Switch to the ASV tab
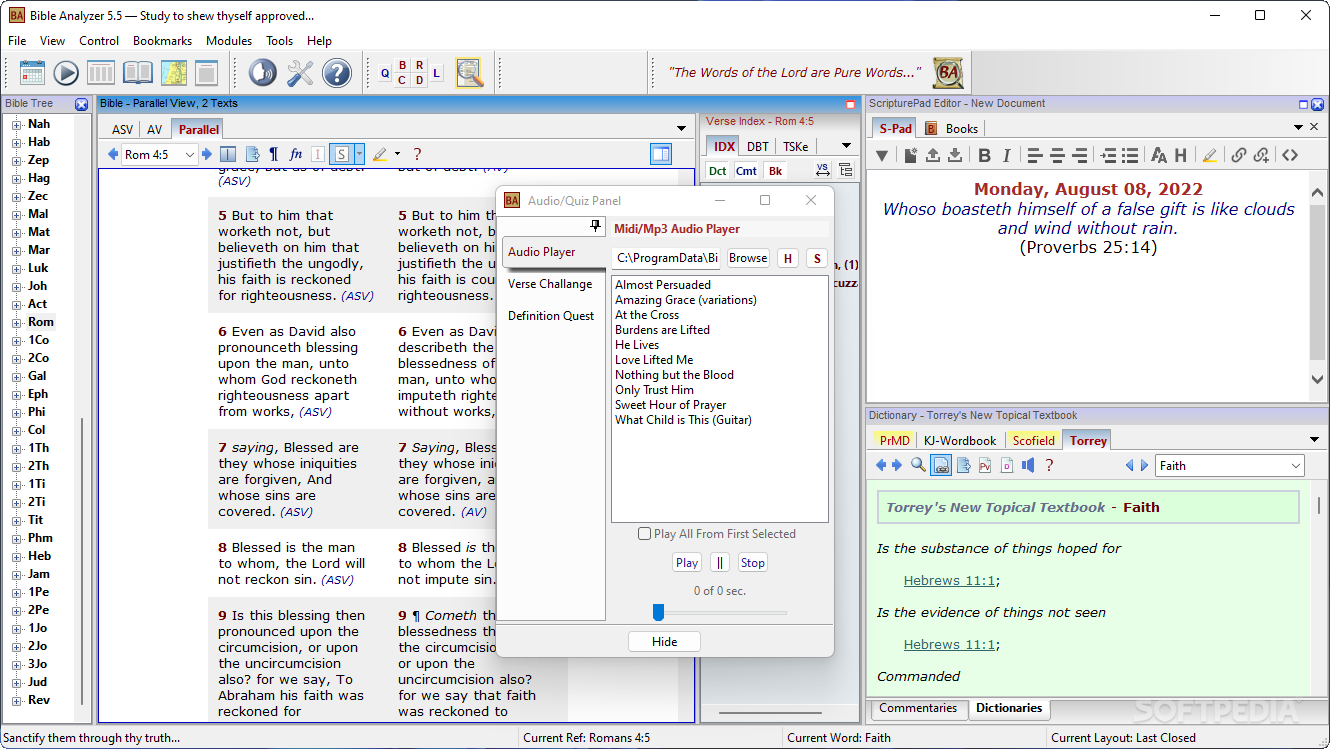 122,130
